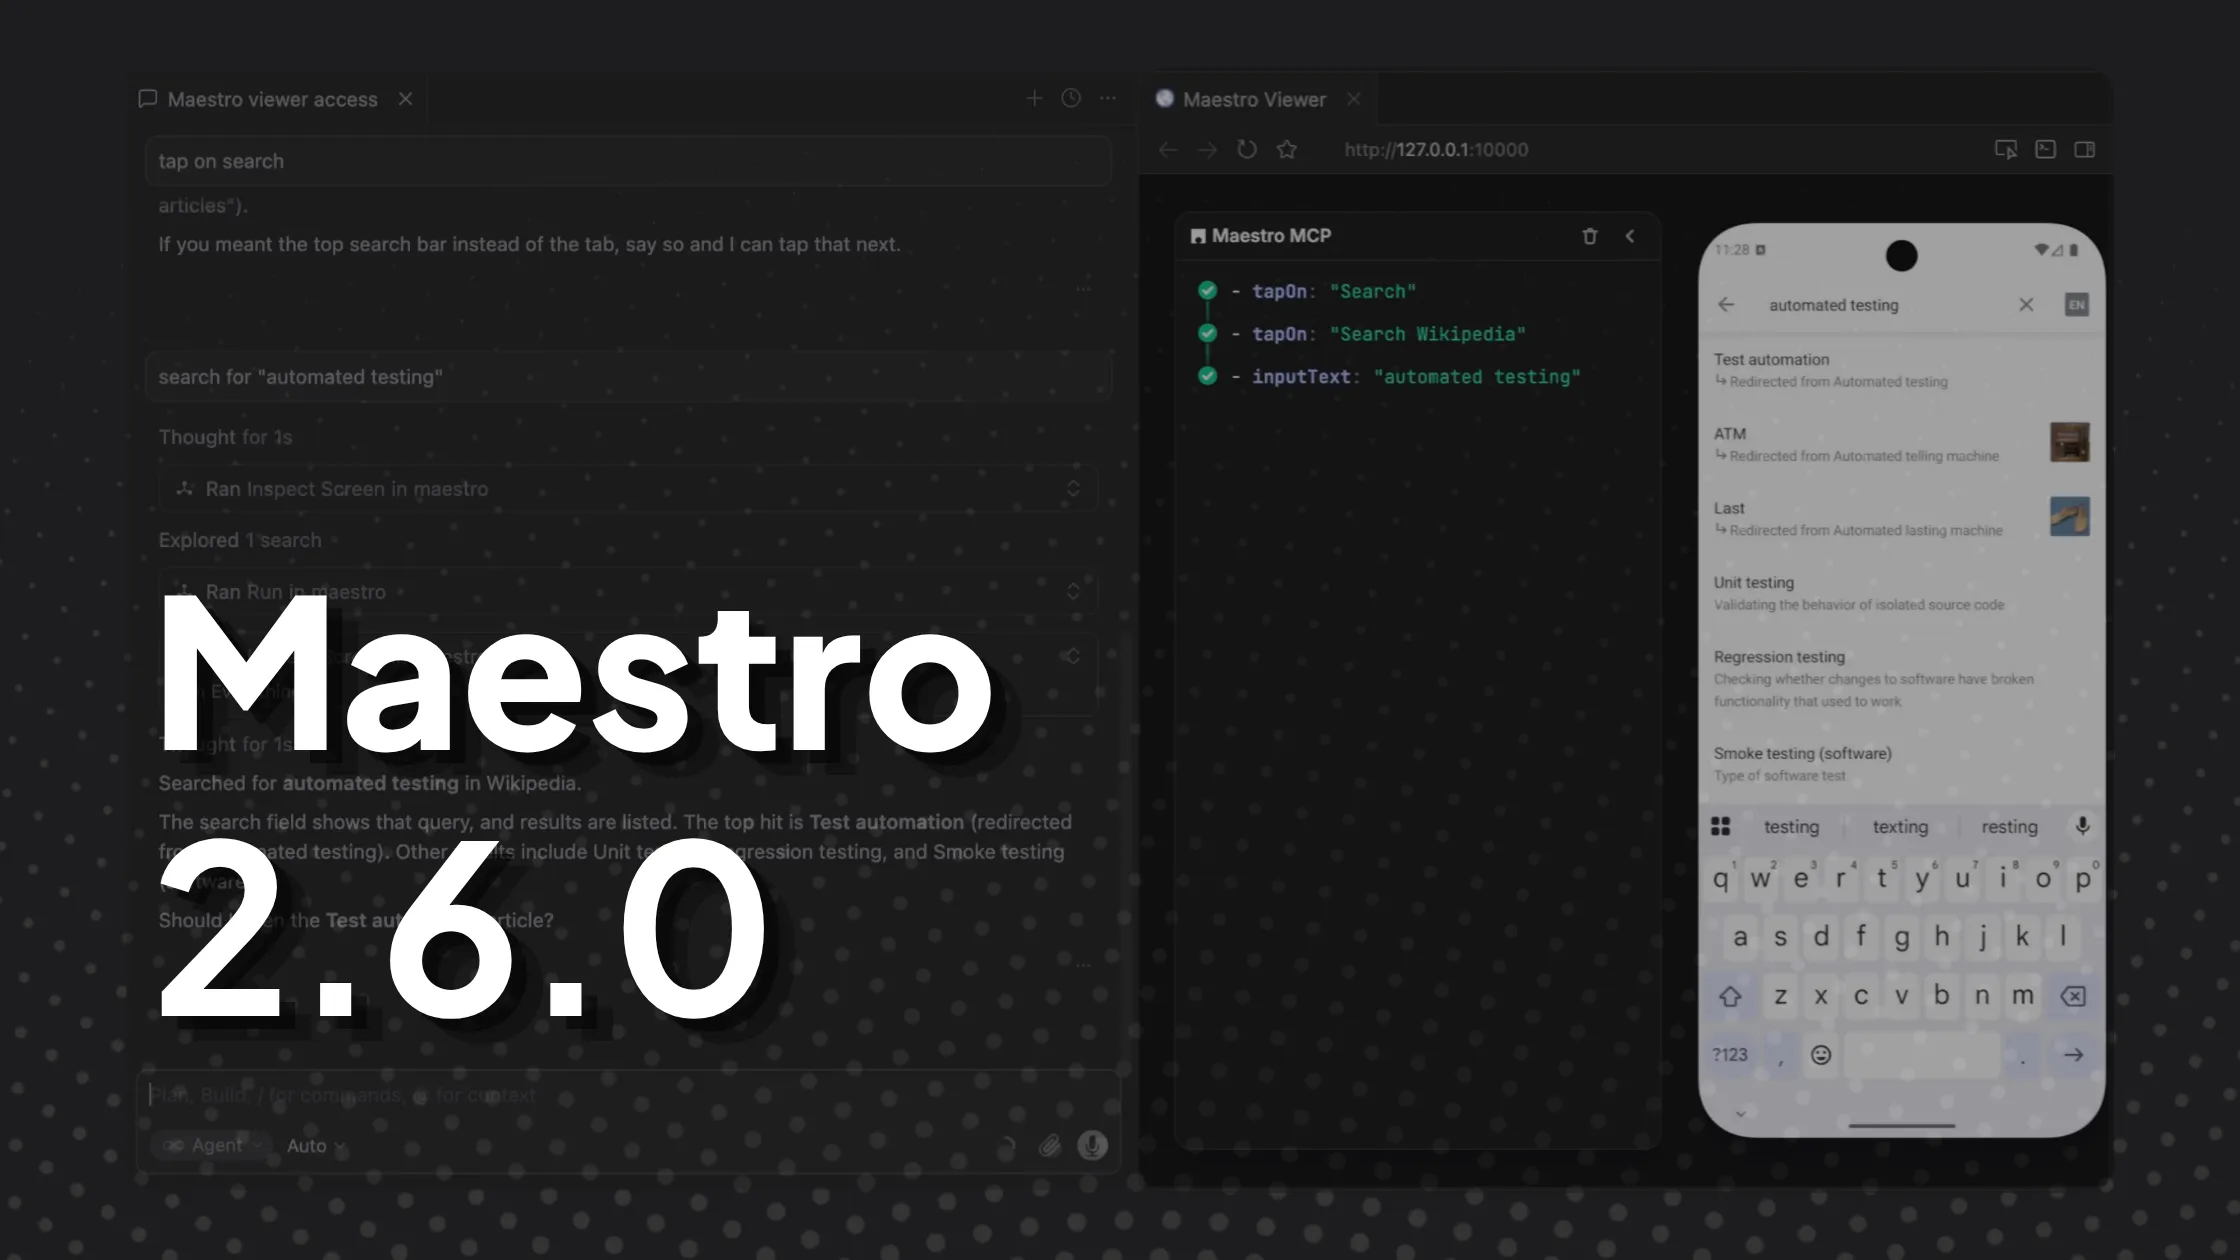Tap the keyboard voice typing microphone

click(x=2082, y=826)
